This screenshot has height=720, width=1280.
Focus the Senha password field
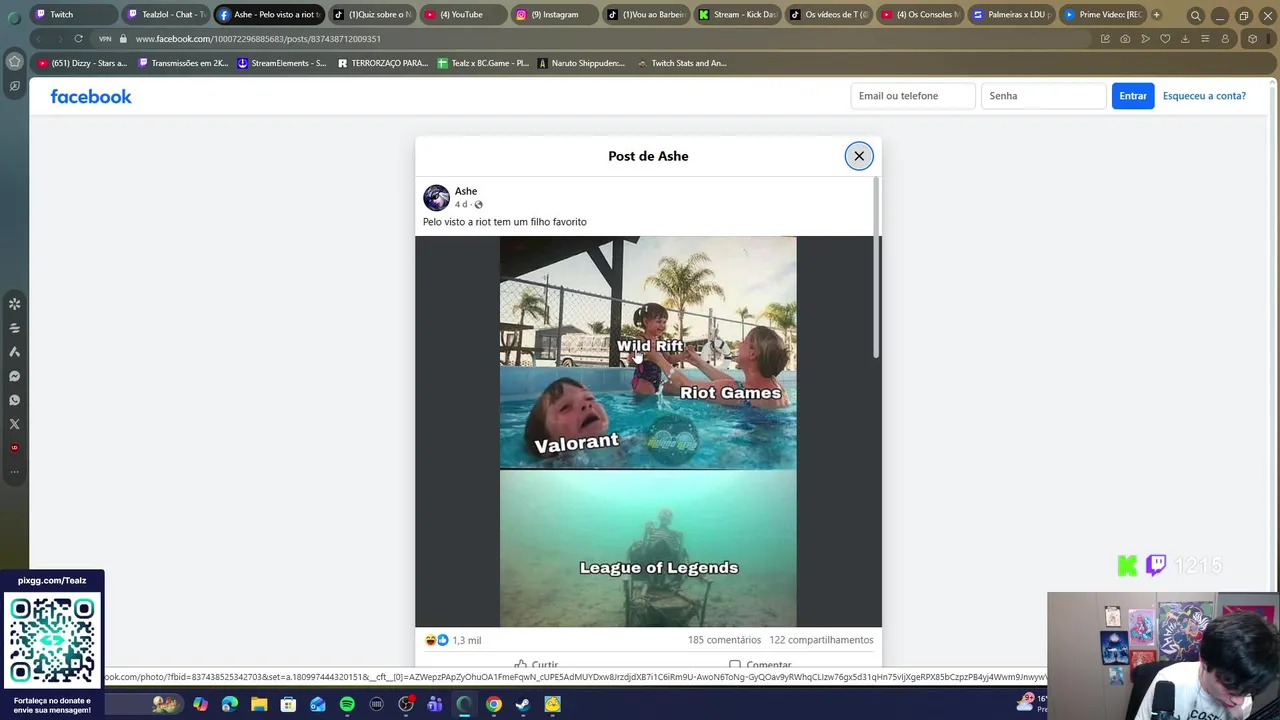(x=1043, y=96)
